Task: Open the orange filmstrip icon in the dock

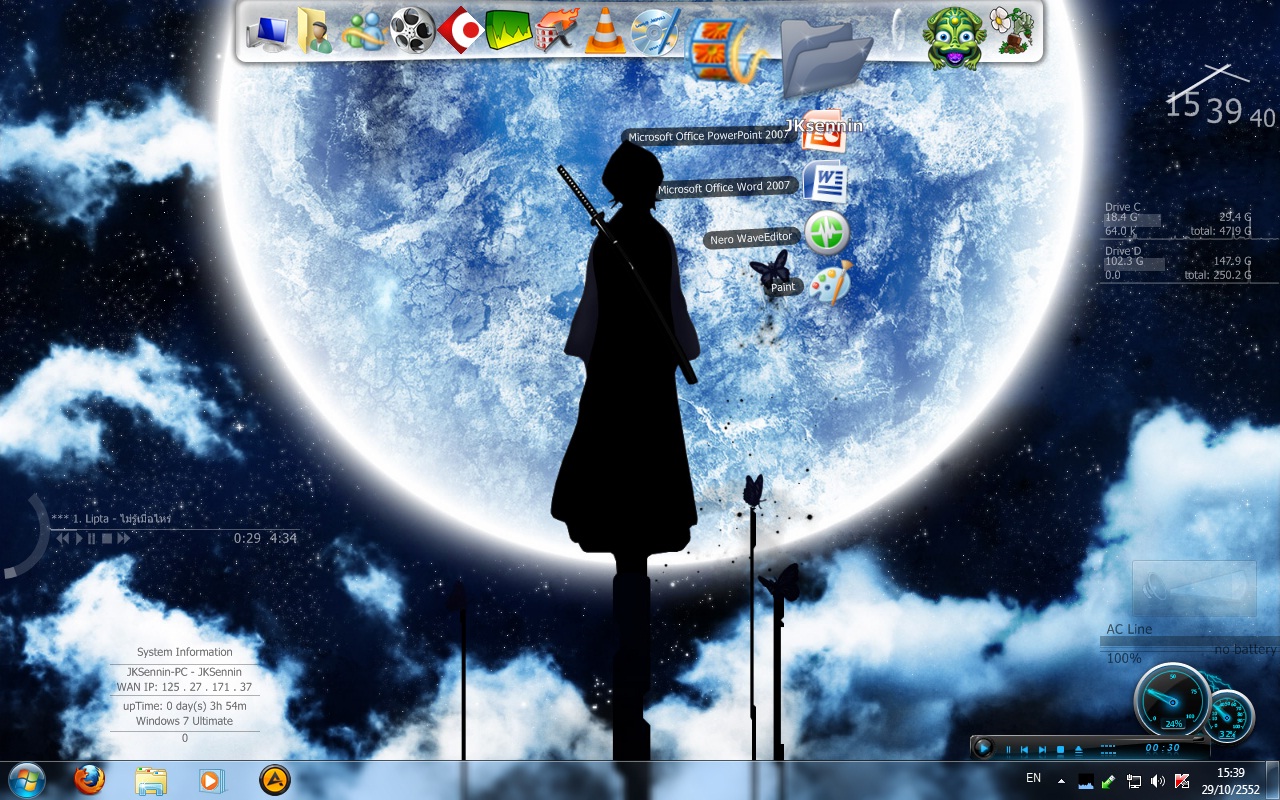Action: (727, 50)
